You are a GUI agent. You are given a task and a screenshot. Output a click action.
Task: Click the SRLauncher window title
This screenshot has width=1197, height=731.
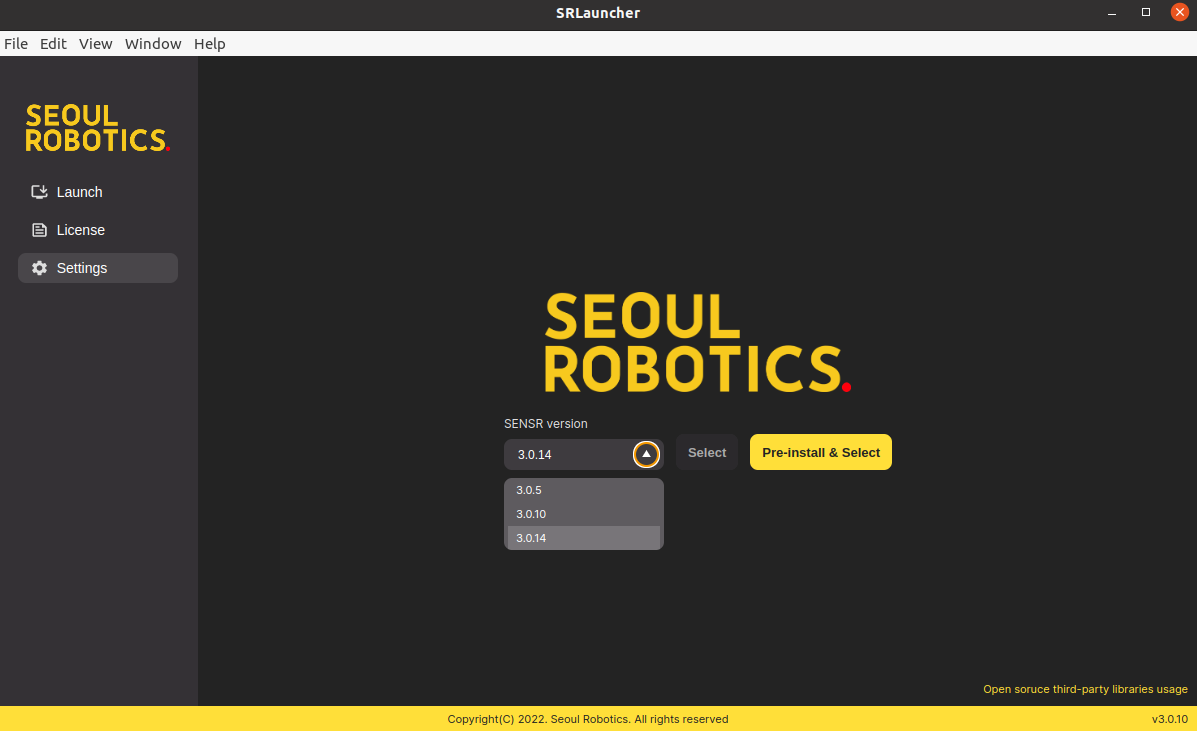tap(598, 13)
